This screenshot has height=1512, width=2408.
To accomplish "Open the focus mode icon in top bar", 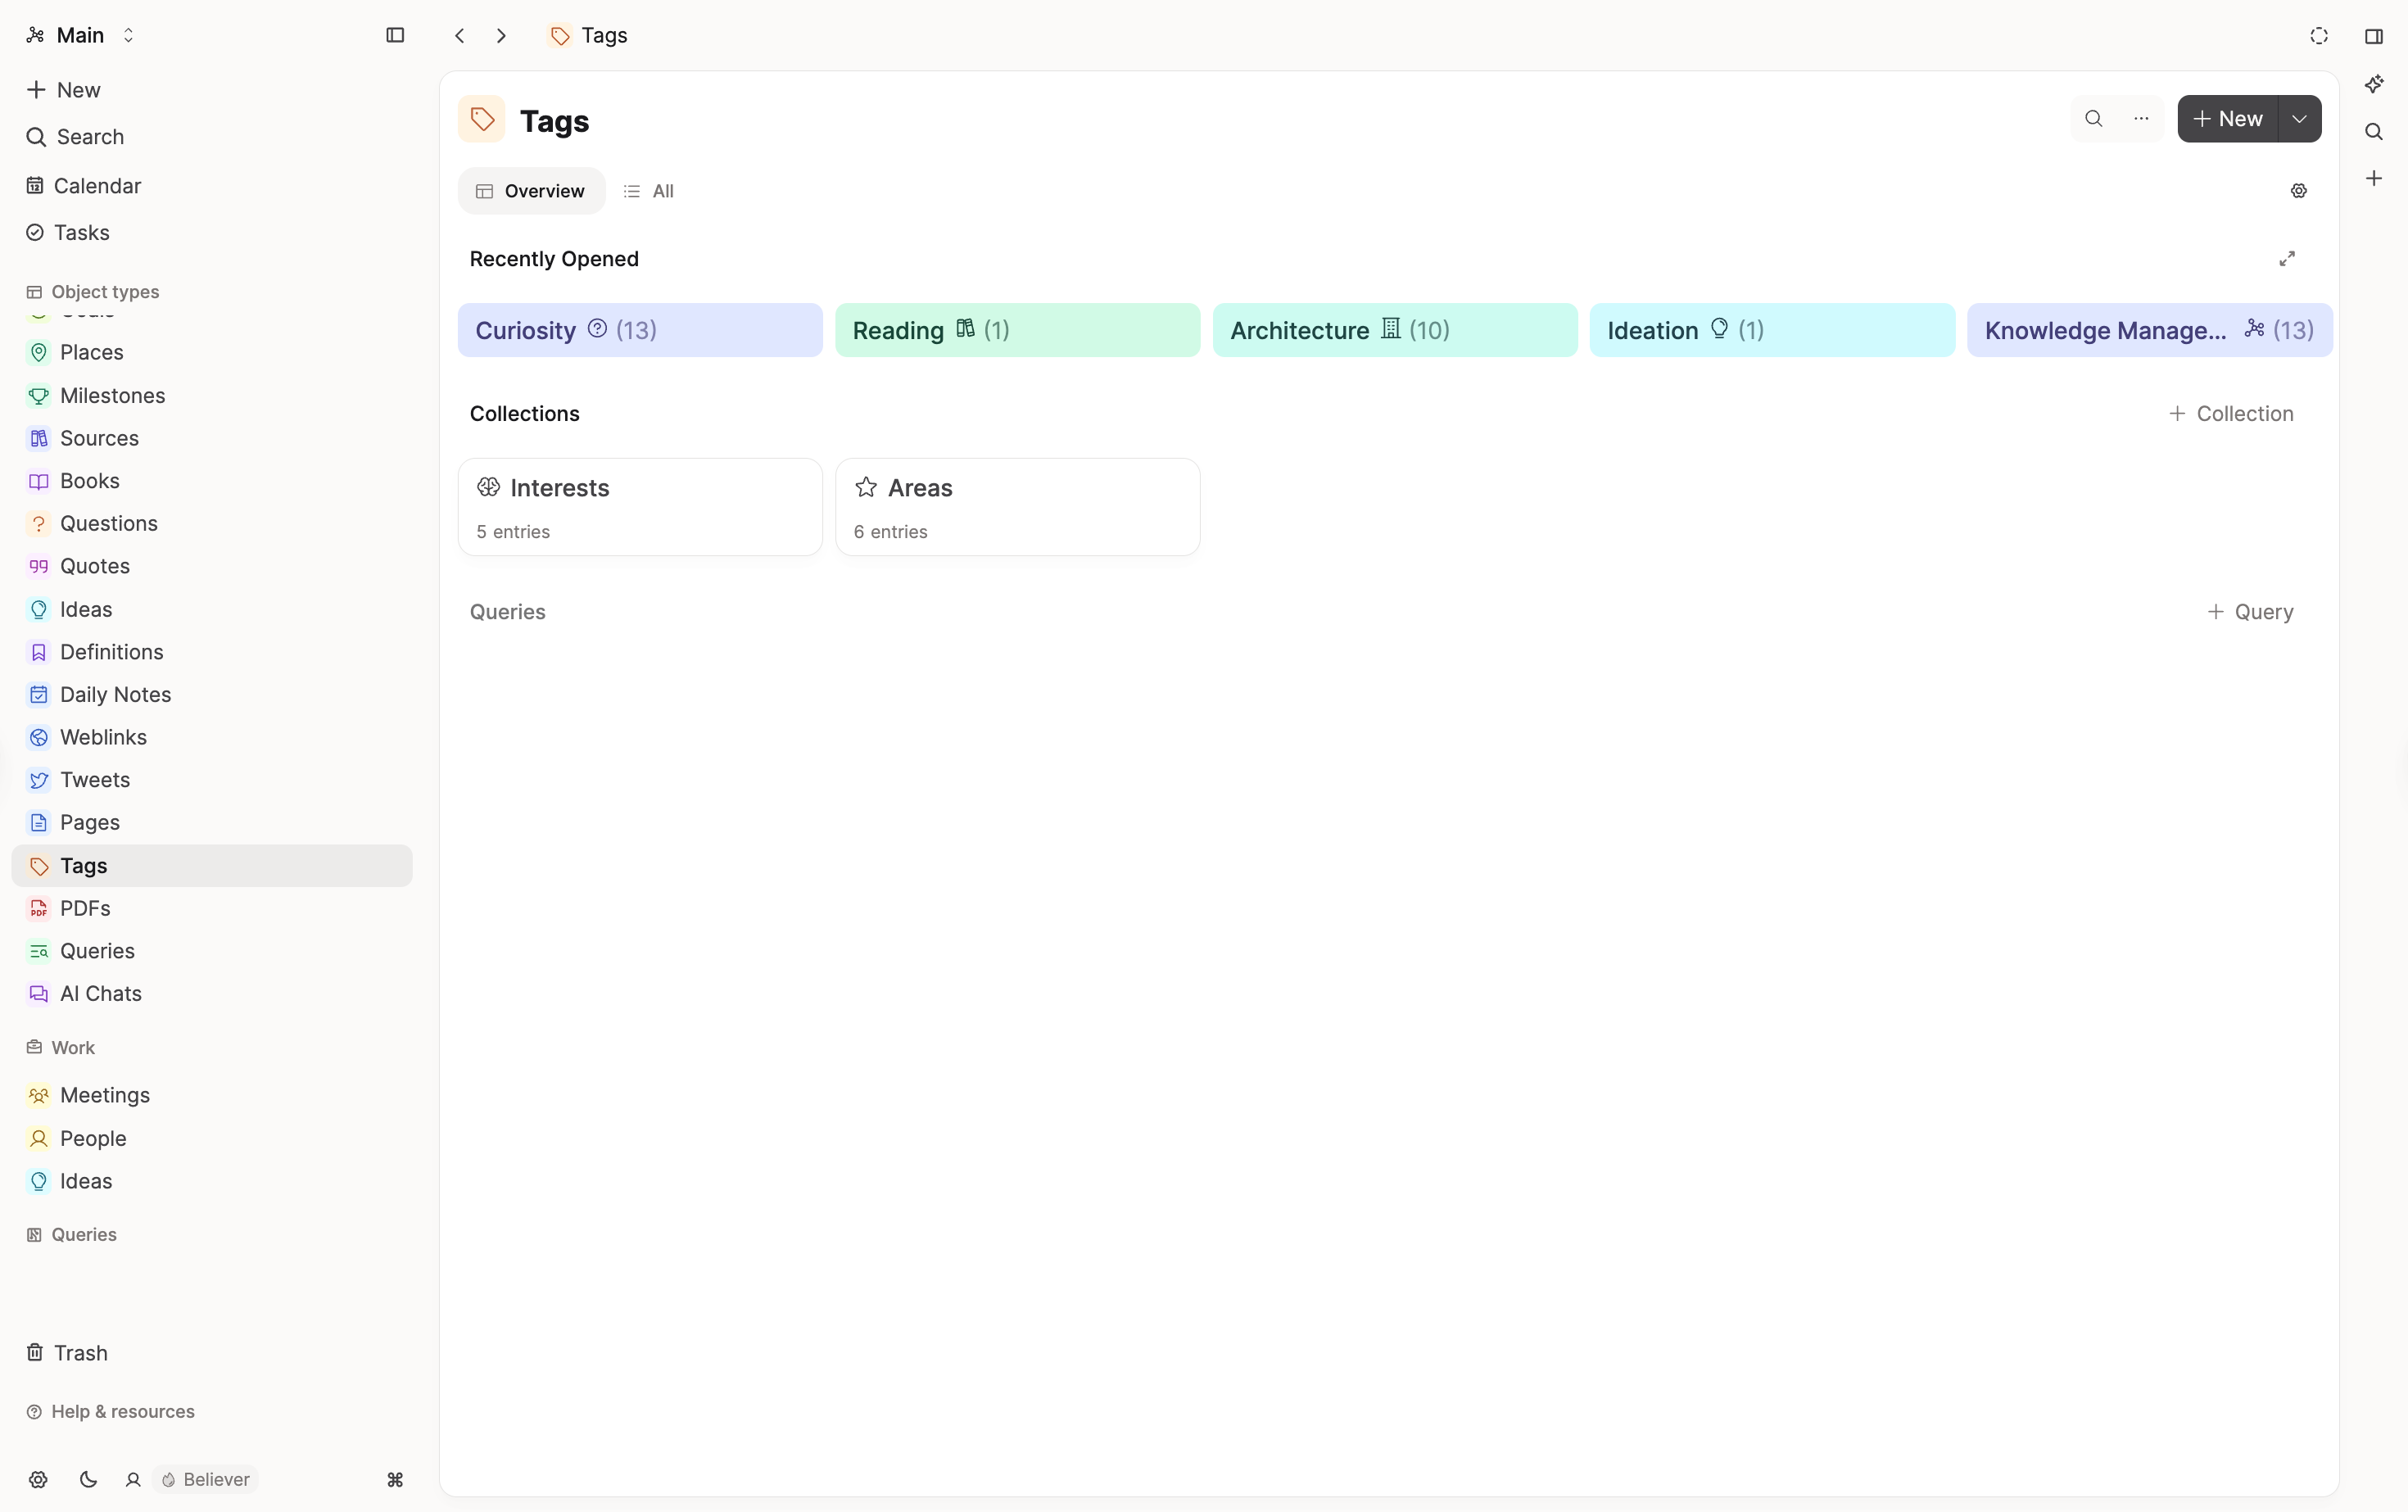I will 2319,36.
